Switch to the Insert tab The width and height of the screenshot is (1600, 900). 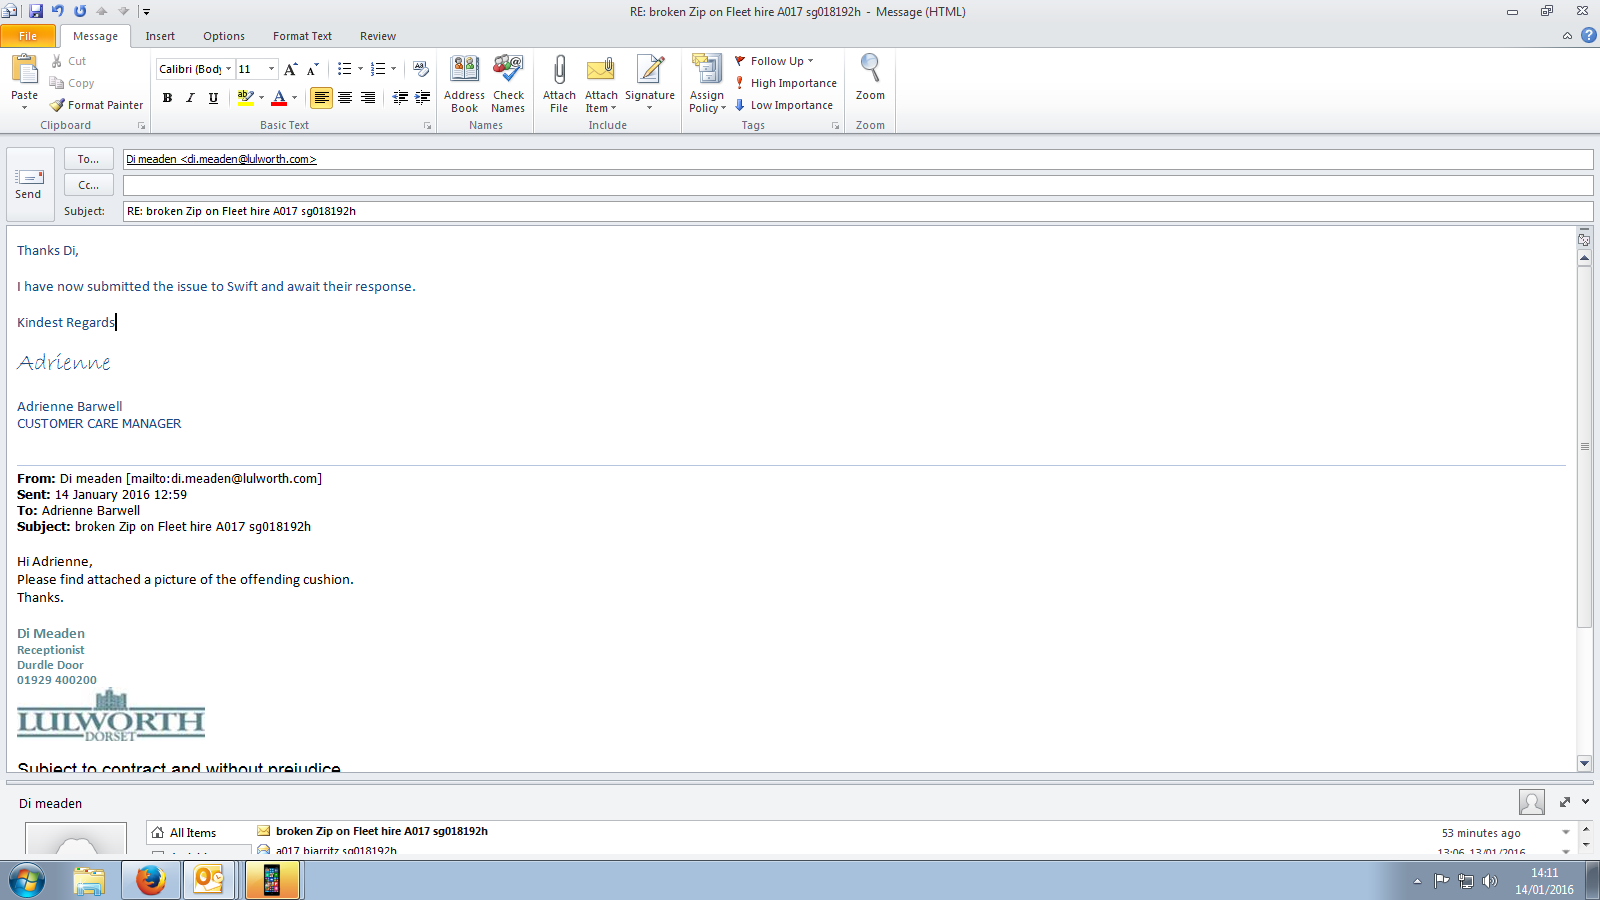click(x=160, y=36)
